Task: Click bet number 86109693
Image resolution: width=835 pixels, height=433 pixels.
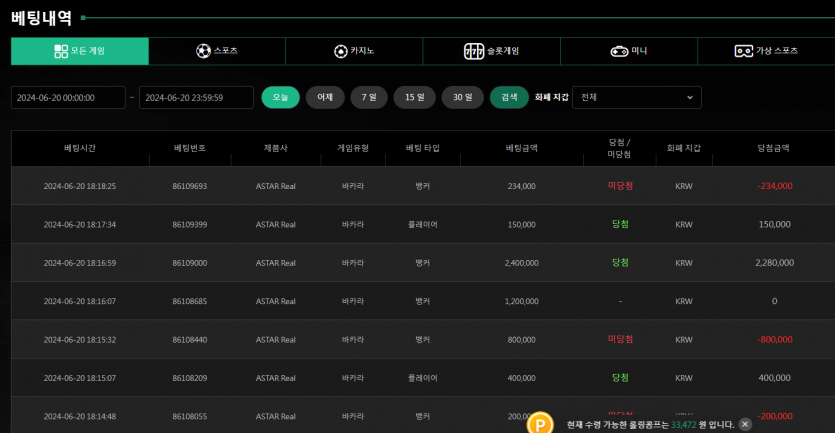Action: pyautogui.click(x=190, y=186)
